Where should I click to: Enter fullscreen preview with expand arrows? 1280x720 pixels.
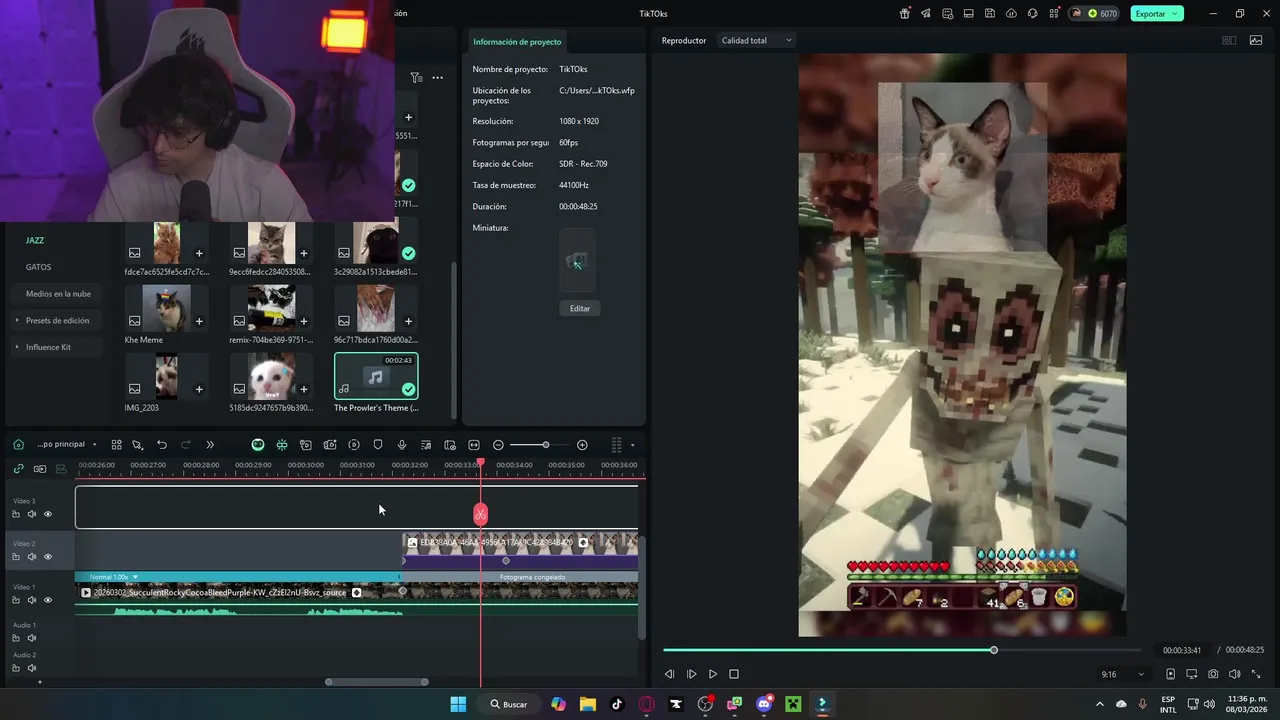coord(1257,675)
